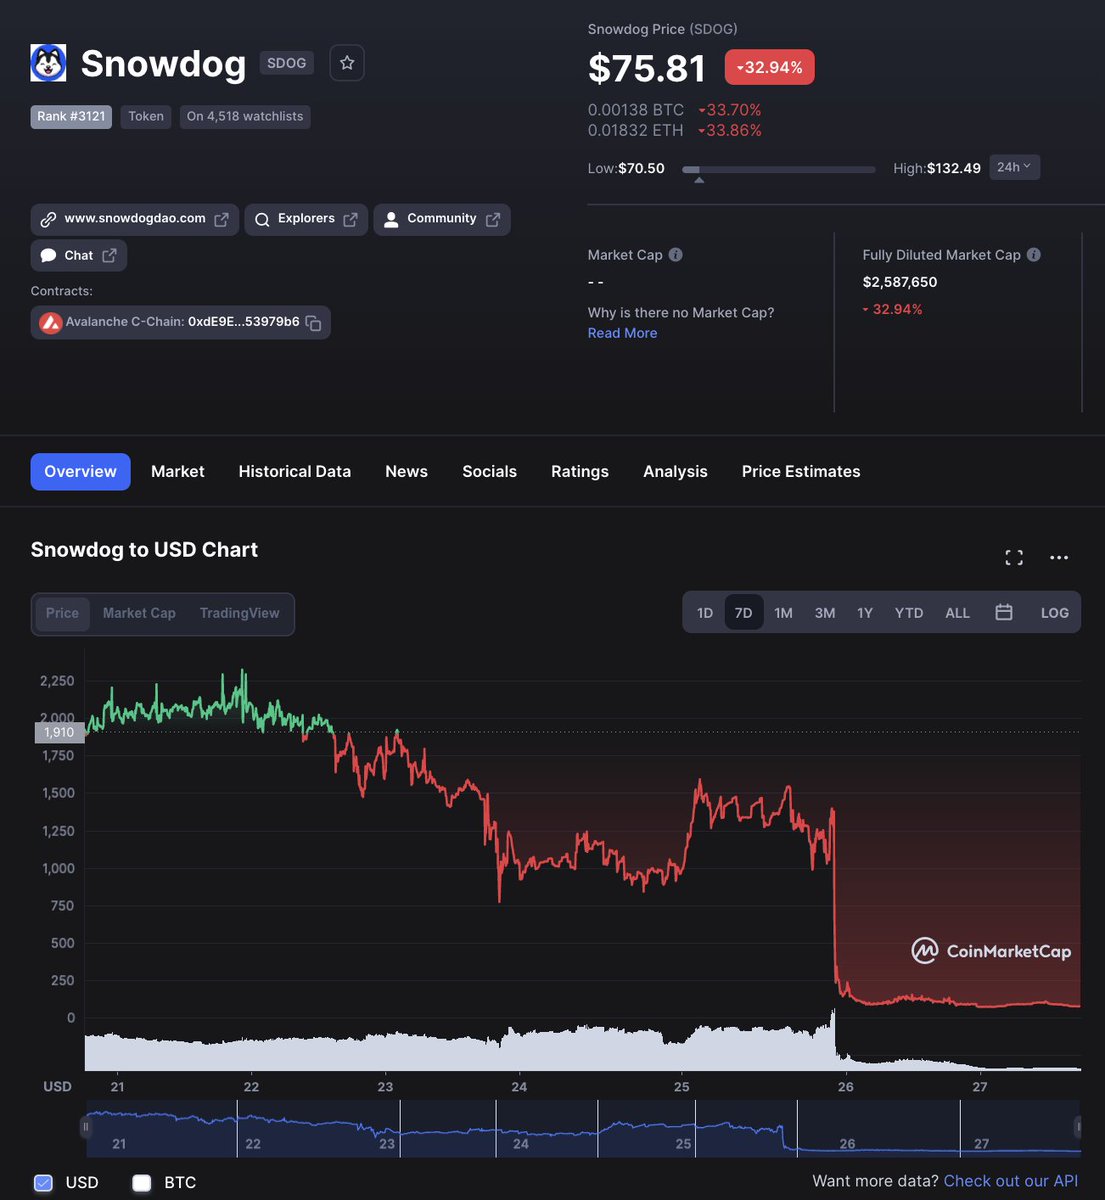This screenshot has height=1200, width=1105.
Task: Select the Overview tab
Action: pos(80,471)
